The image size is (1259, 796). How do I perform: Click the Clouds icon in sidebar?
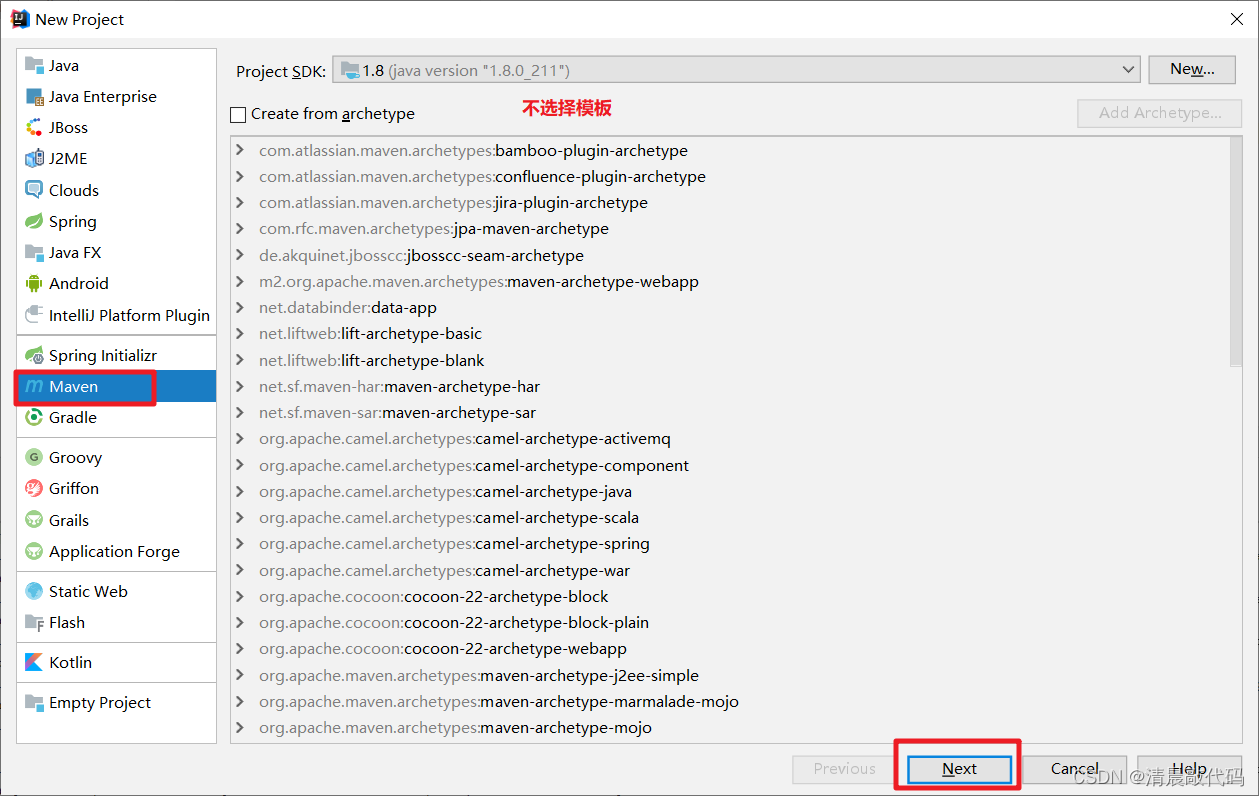[x=34, y=190]
